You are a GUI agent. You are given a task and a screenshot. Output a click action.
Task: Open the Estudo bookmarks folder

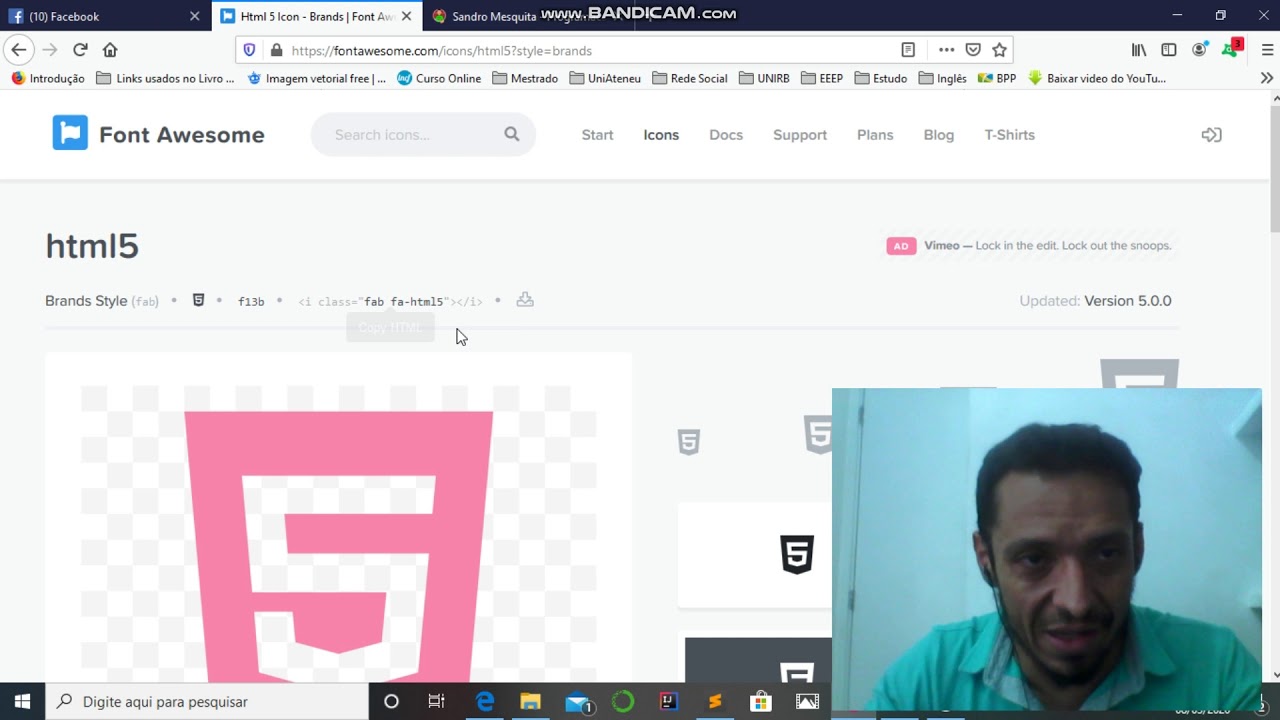click(881, 78)
